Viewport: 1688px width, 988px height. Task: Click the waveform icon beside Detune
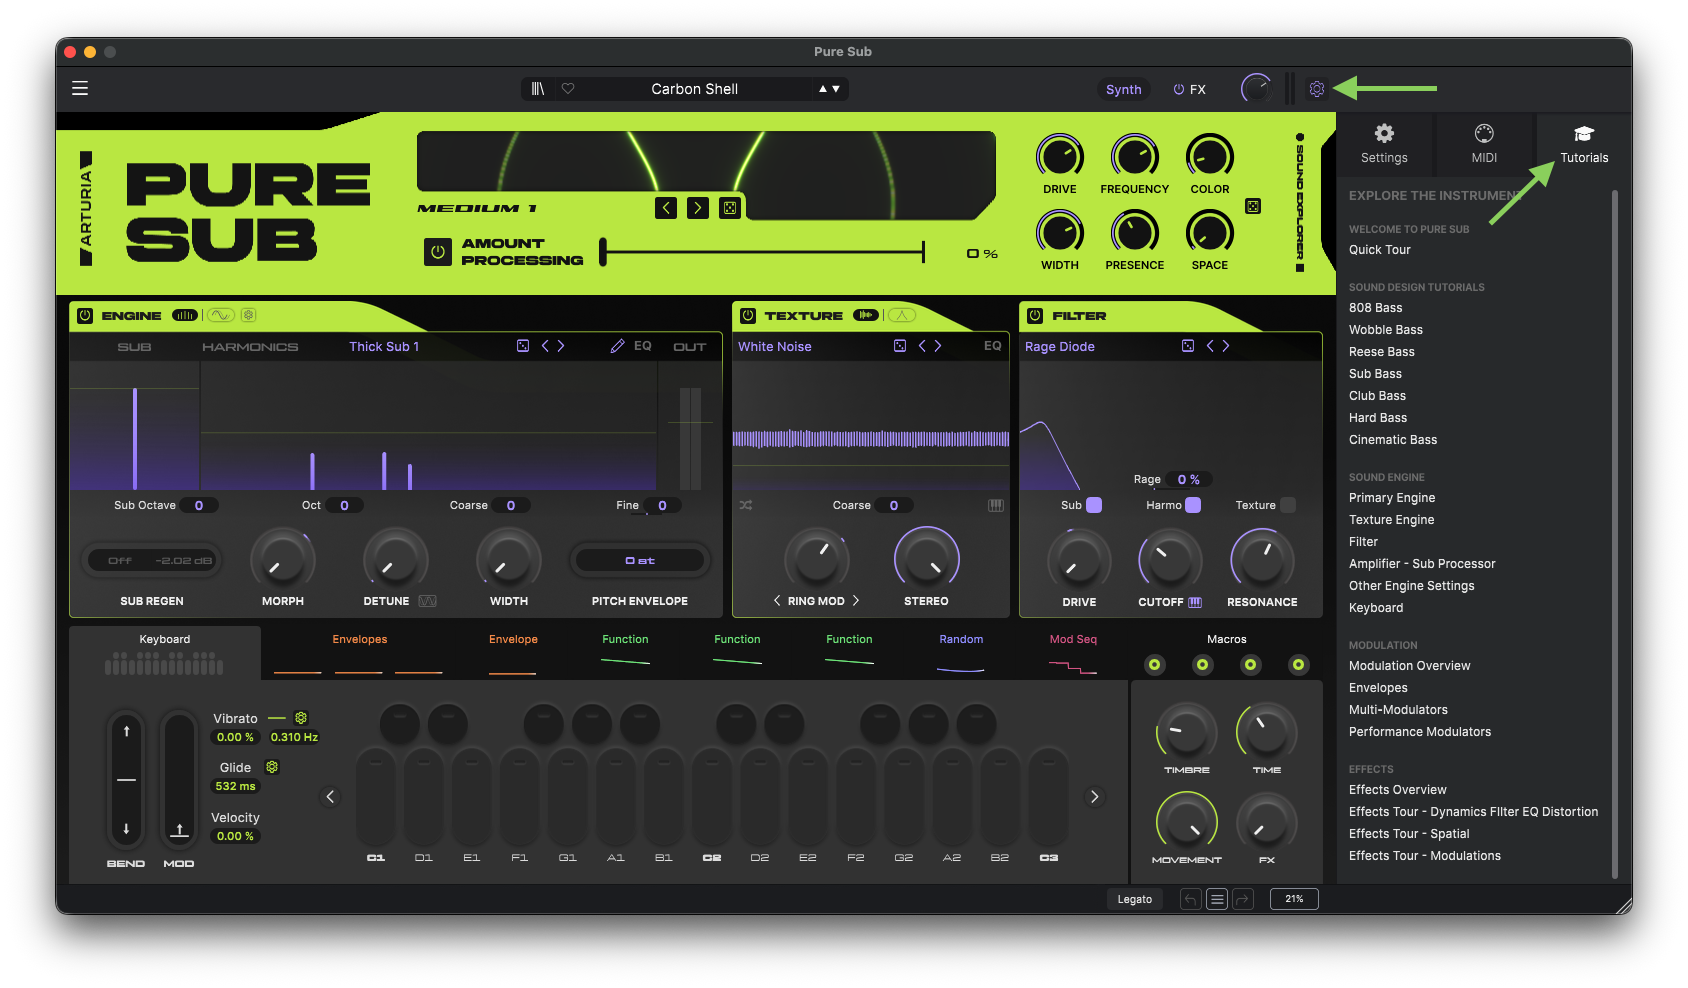coord(427,601)
